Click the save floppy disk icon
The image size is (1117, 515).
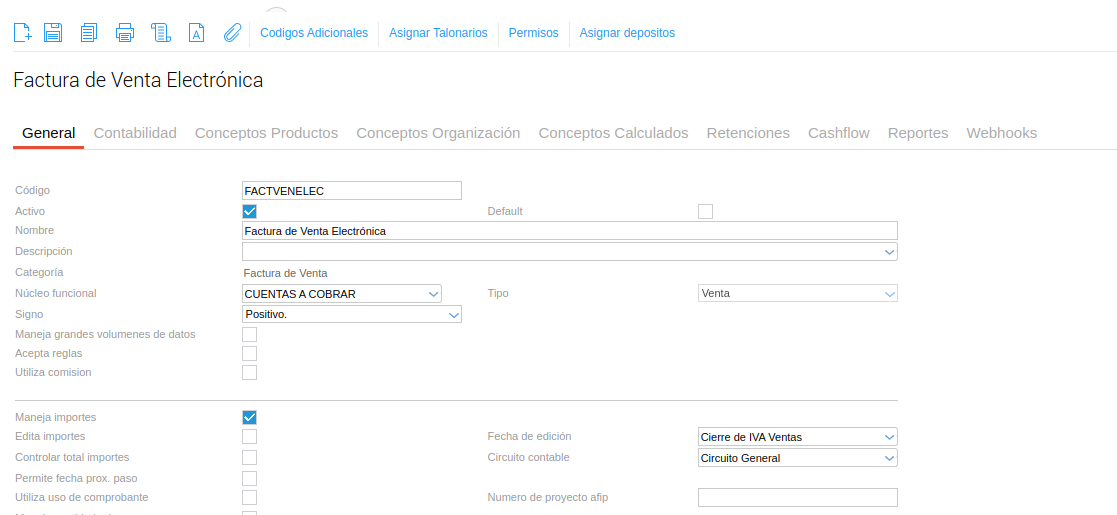(53, 32)
